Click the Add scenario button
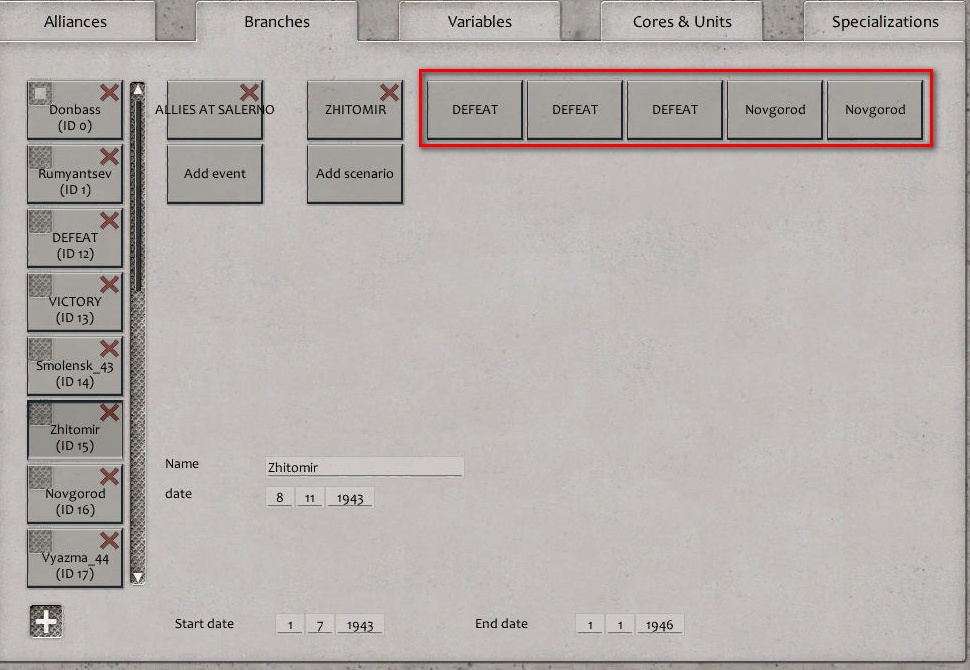 pyautogui.click(x=354, y=173)
